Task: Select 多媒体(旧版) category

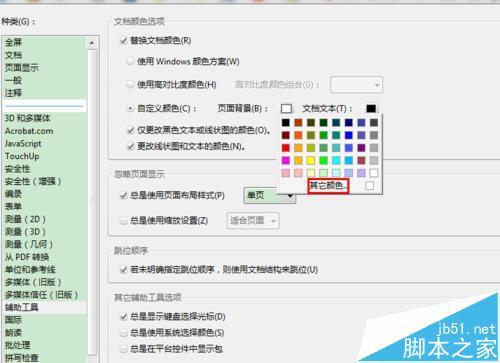Action: [x=44, y=282]
